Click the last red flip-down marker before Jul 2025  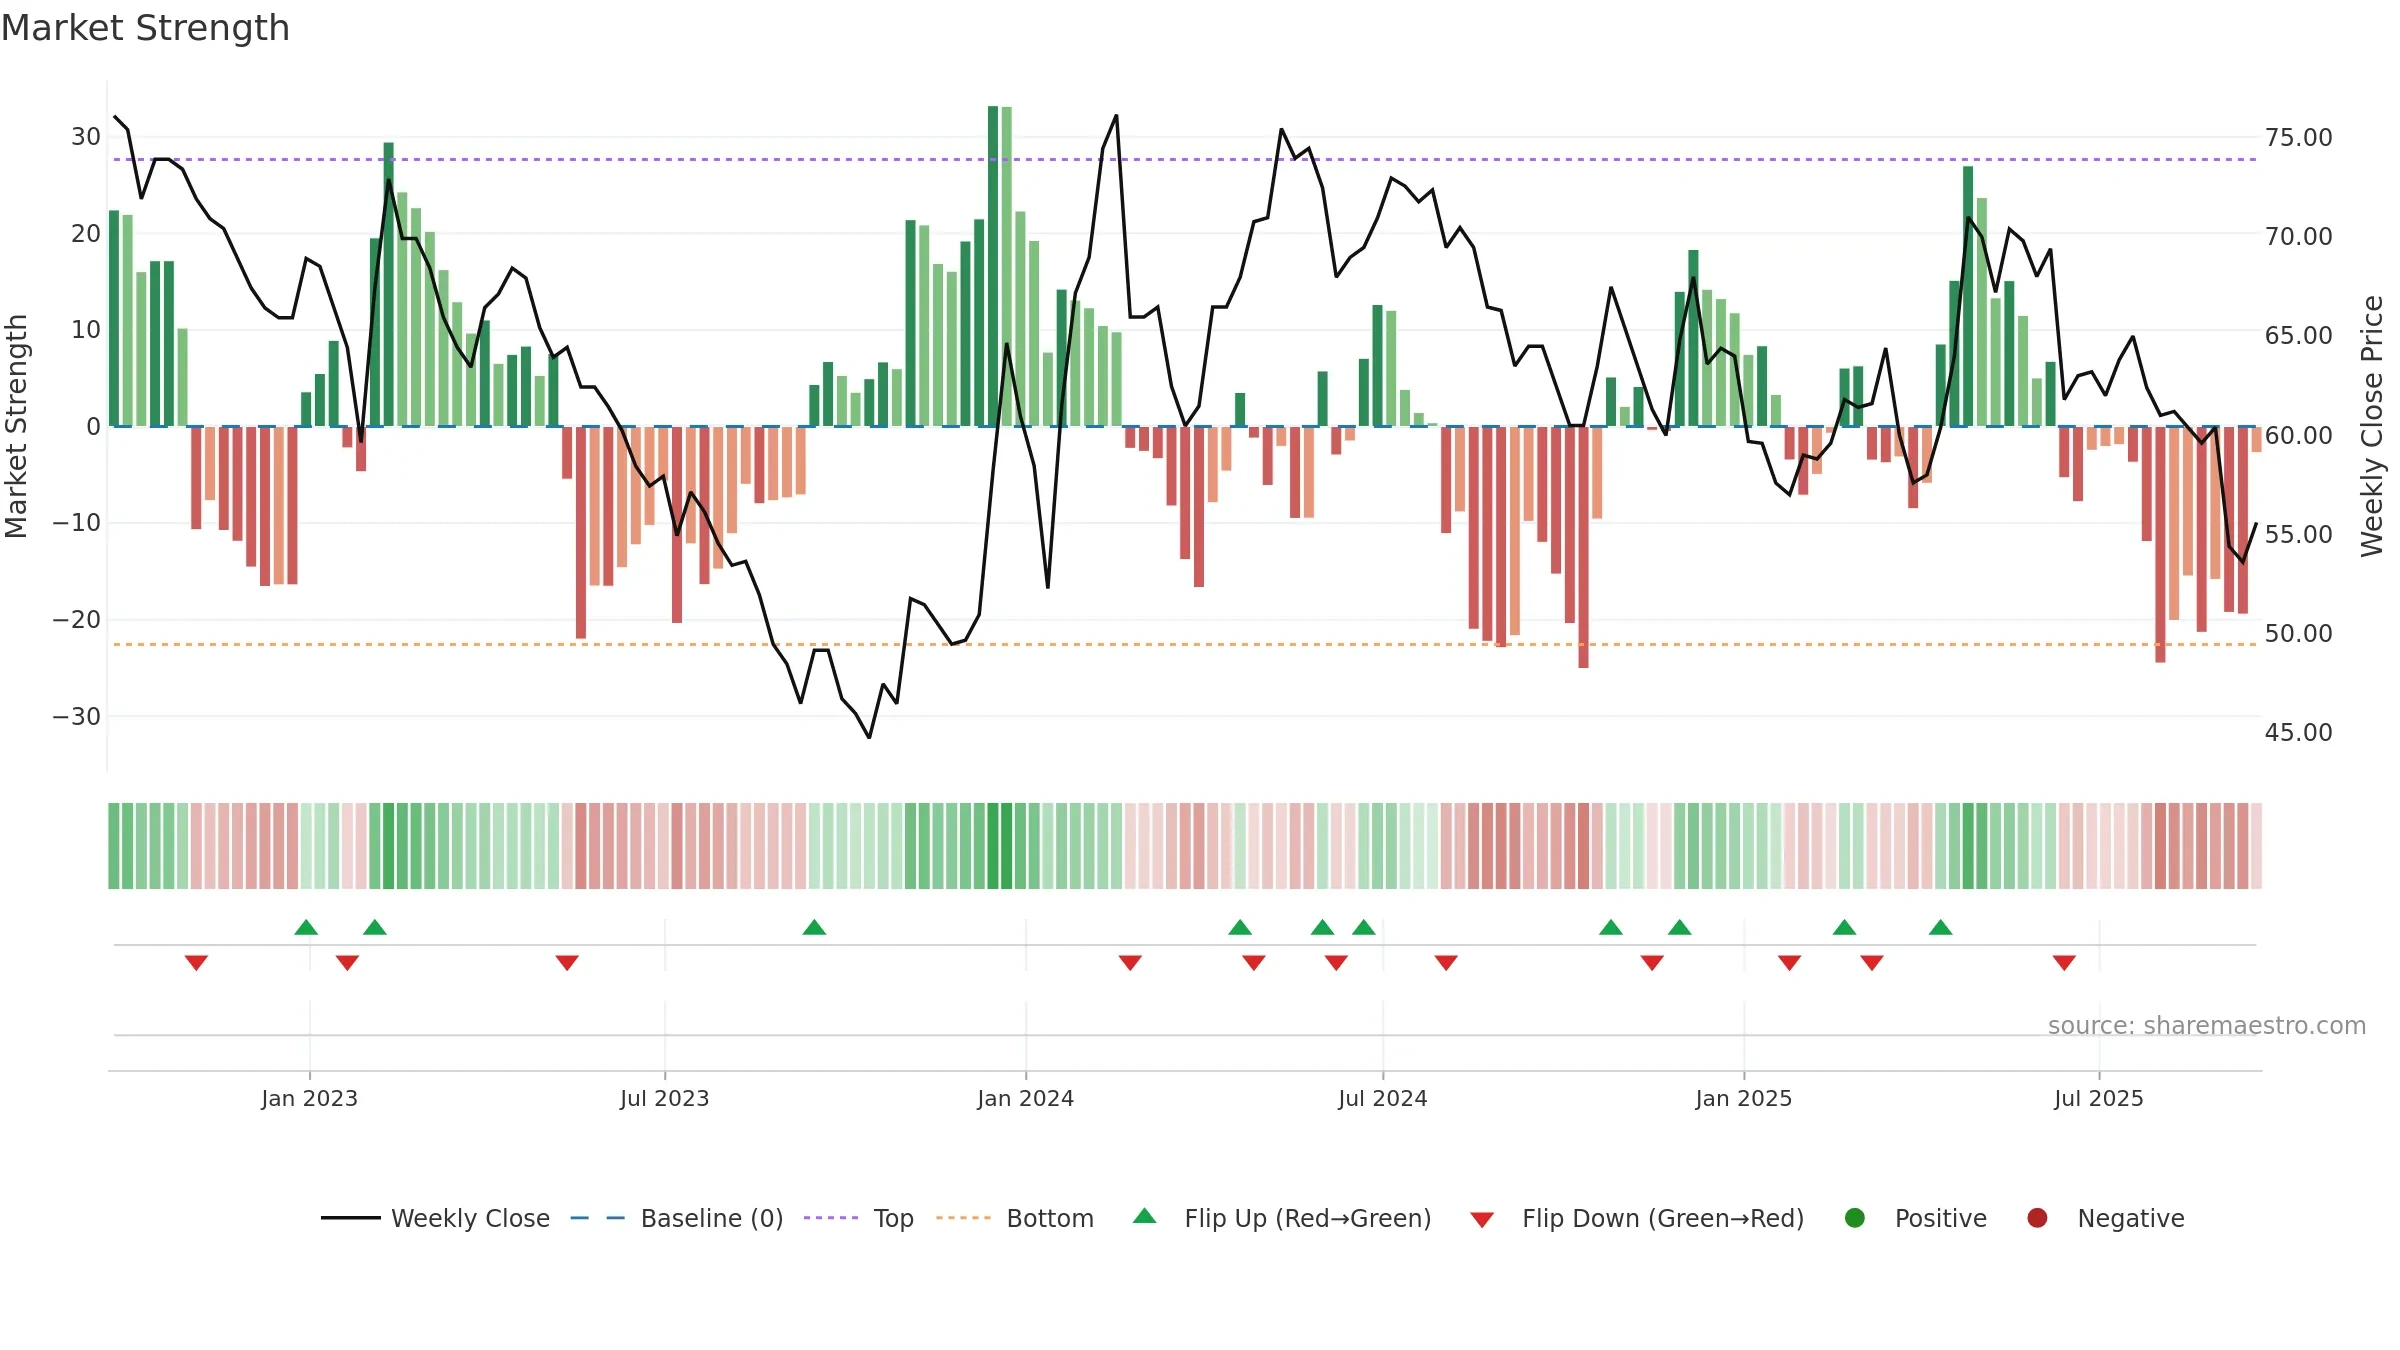[x=2064, y=963]
